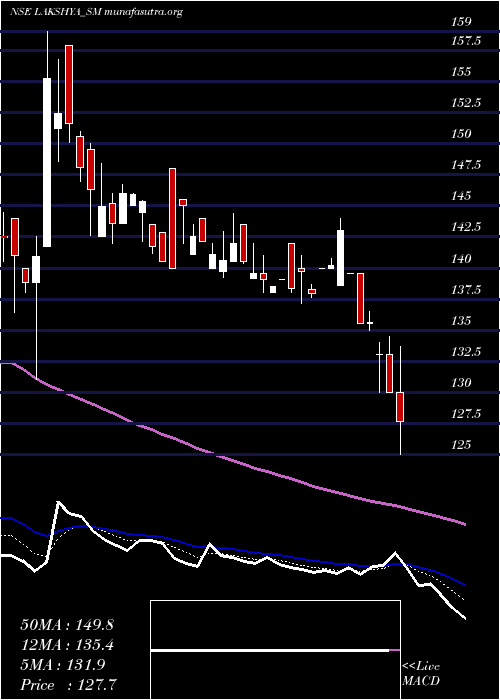Viewport: 500px width, 700px height.
Task: Click the 50MA : 149.8 readout
Action: click(x=67, y=625)
